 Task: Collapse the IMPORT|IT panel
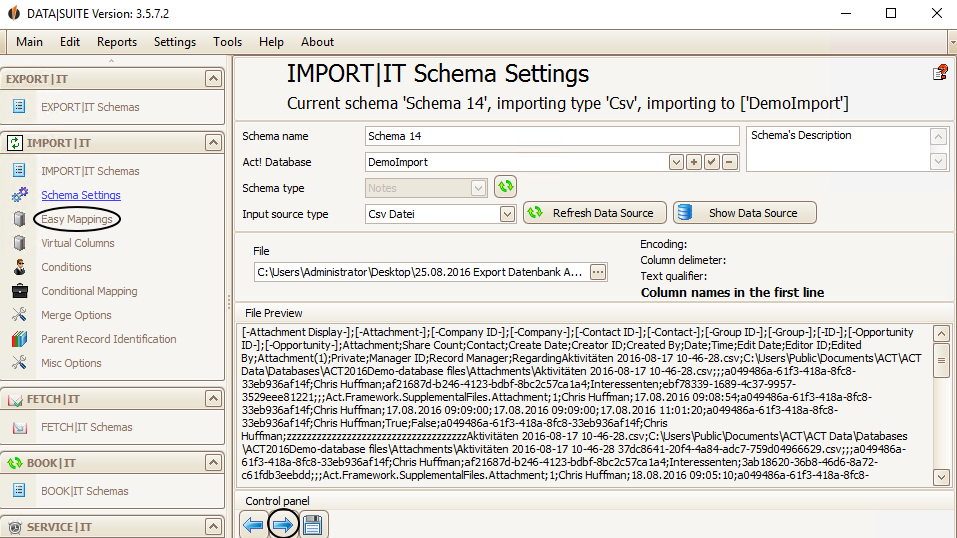[x=213, y=143]
